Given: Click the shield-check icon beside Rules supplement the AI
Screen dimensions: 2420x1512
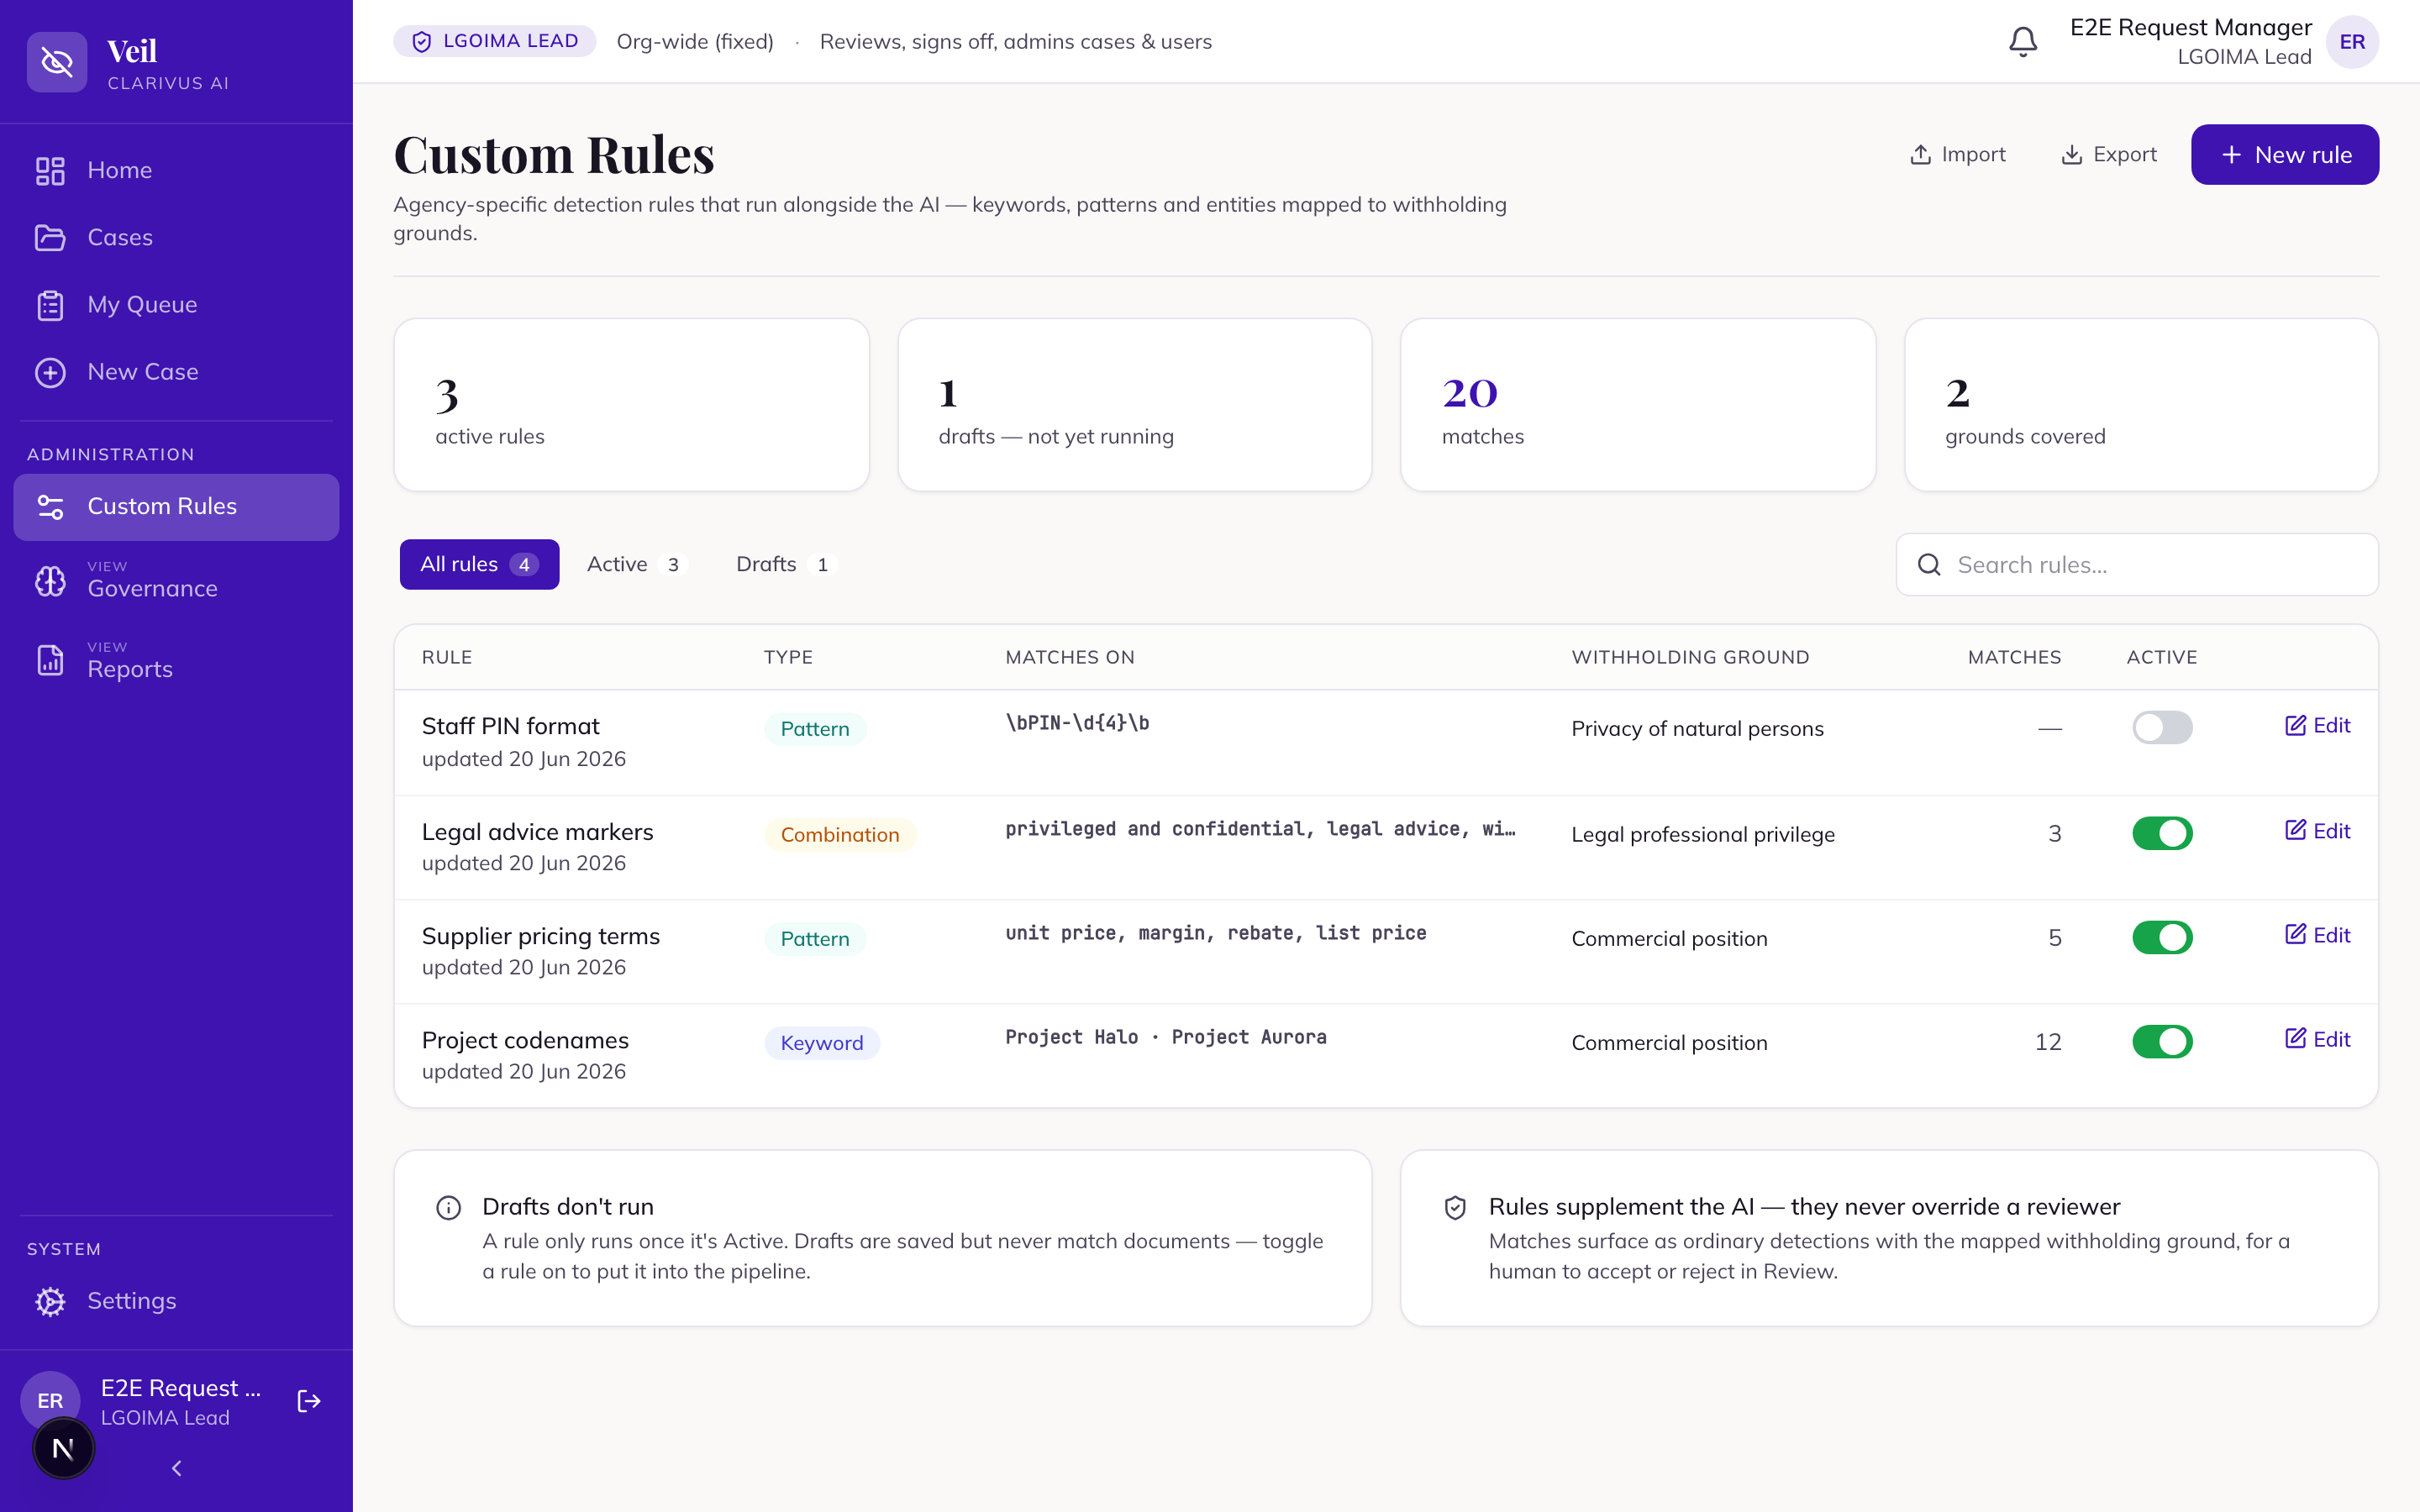Looking at the screenshot, I should click(x=1455, y=1208).
